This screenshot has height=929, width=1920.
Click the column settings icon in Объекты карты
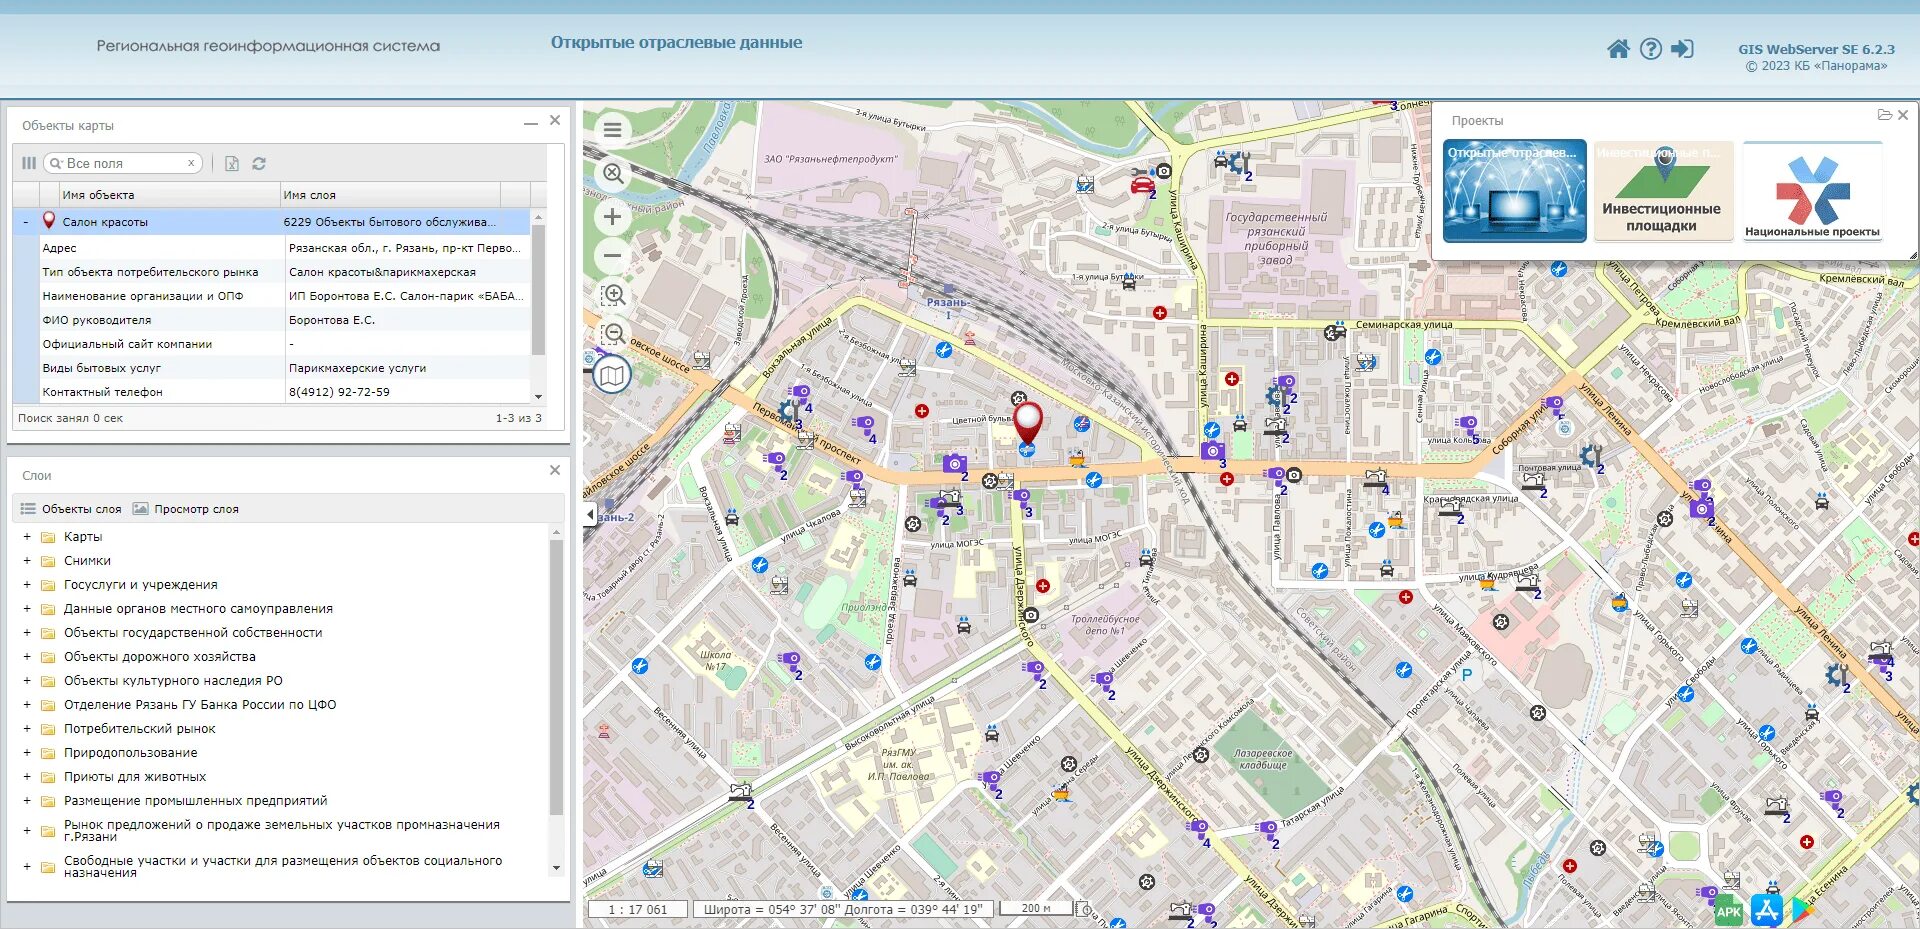click(x=29, y=163)
